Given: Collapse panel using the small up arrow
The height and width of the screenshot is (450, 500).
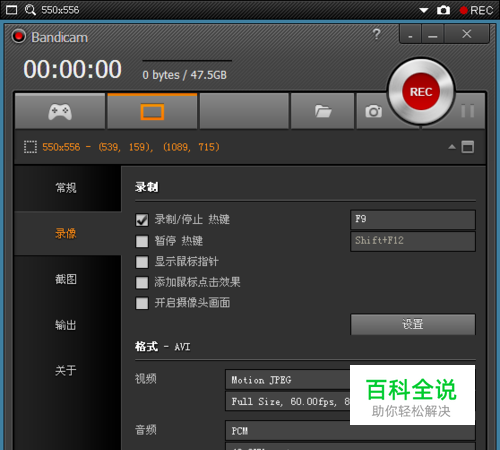Looking at the screenshot, I should (452, 147).
